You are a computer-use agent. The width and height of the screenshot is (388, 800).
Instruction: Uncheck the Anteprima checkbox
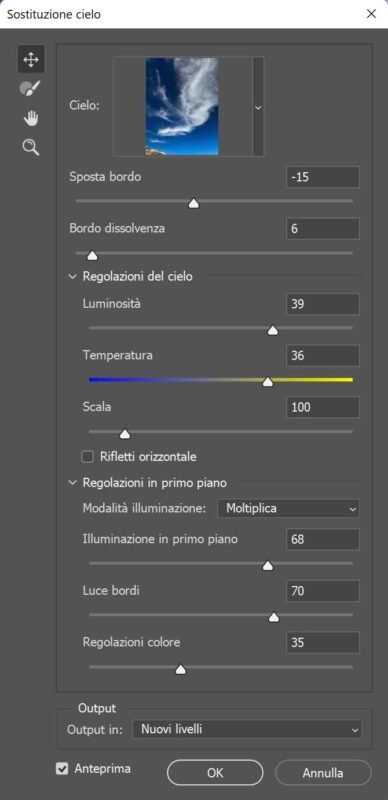pos(62,769)
